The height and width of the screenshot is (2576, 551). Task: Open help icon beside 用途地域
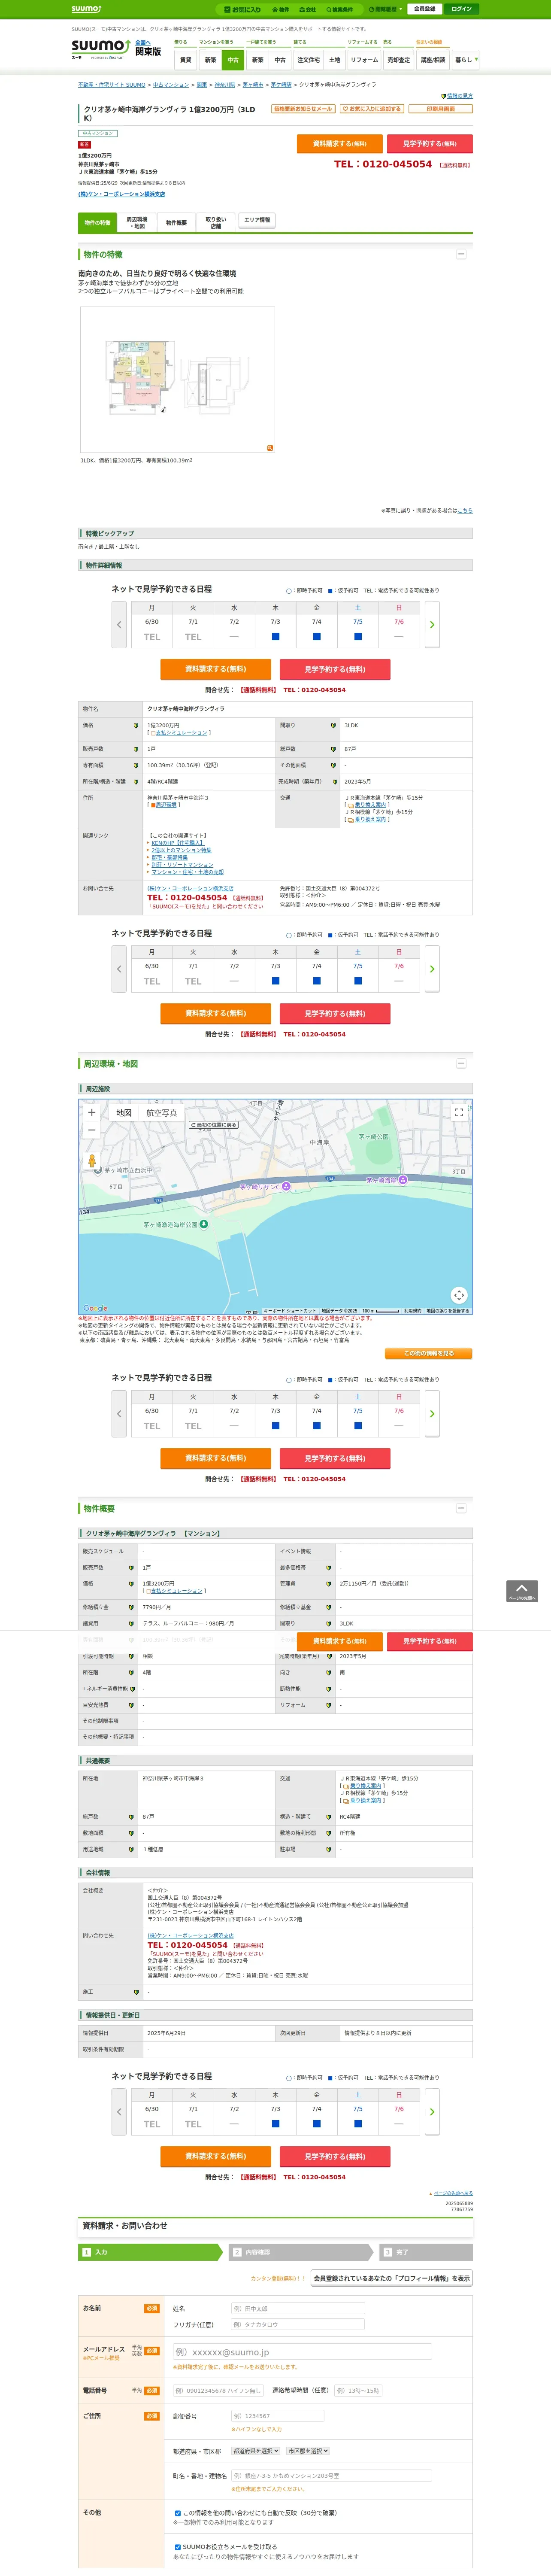pos(131,1849)
